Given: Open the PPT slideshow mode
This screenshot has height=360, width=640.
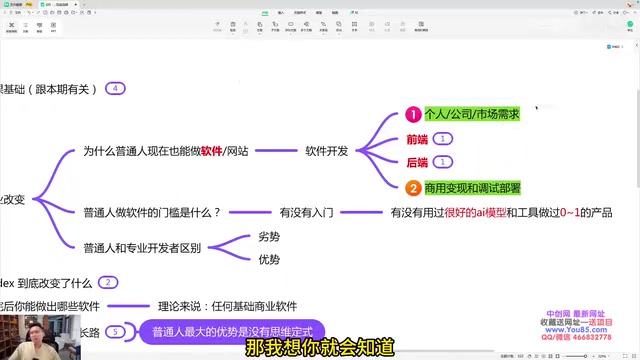Looking at the screenshot, I should (53, 27).
